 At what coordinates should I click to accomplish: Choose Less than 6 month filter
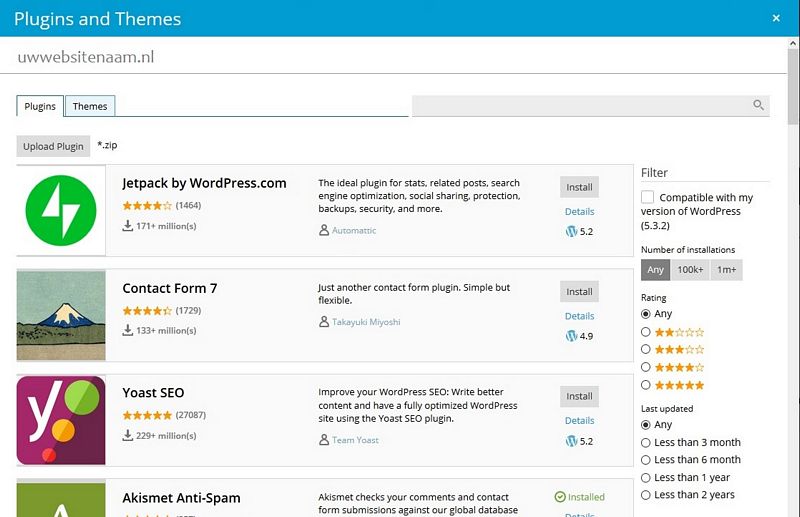tap(645, 460)
